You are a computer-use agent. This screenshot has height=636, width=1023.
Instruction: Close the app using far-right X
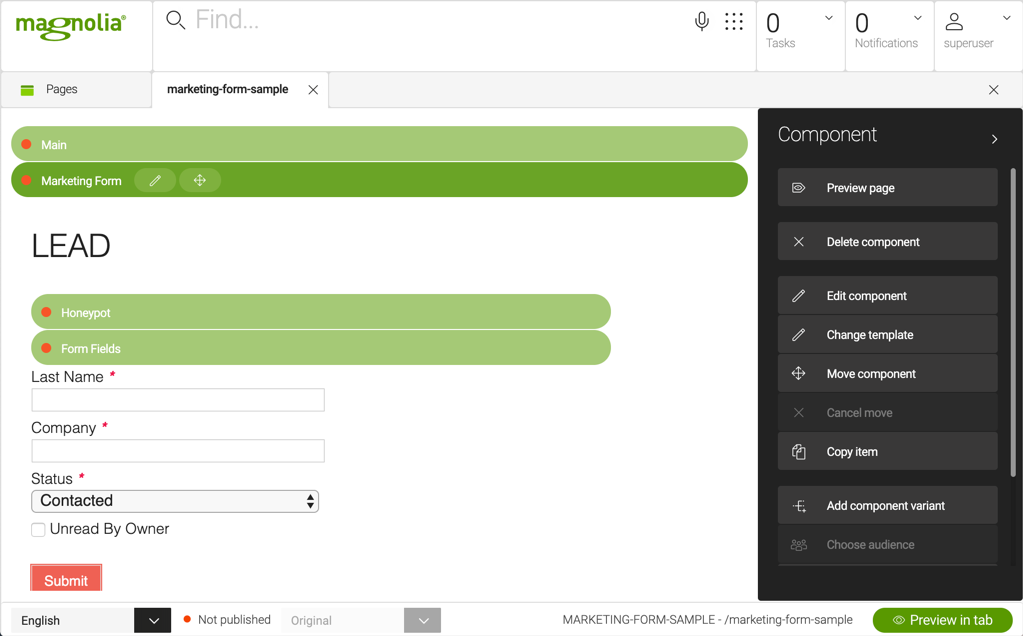[x=994, y=90]
